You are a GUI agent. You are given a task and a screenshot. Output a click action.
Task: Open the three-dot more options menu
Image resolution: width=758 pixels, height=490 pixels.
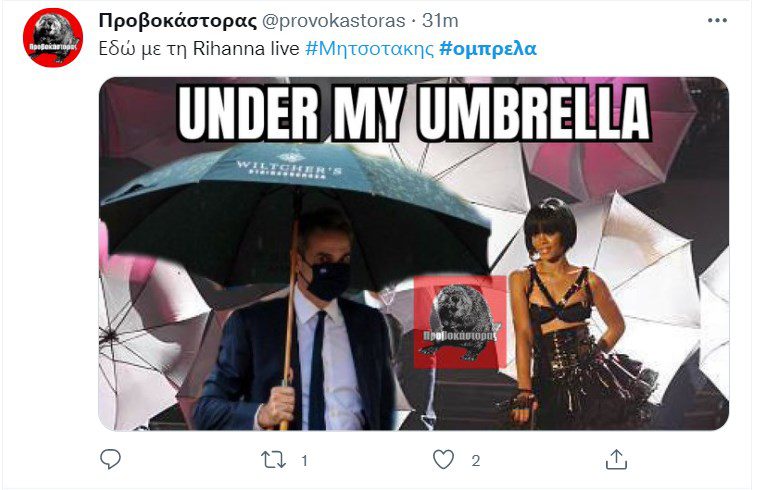pos(717,20)
